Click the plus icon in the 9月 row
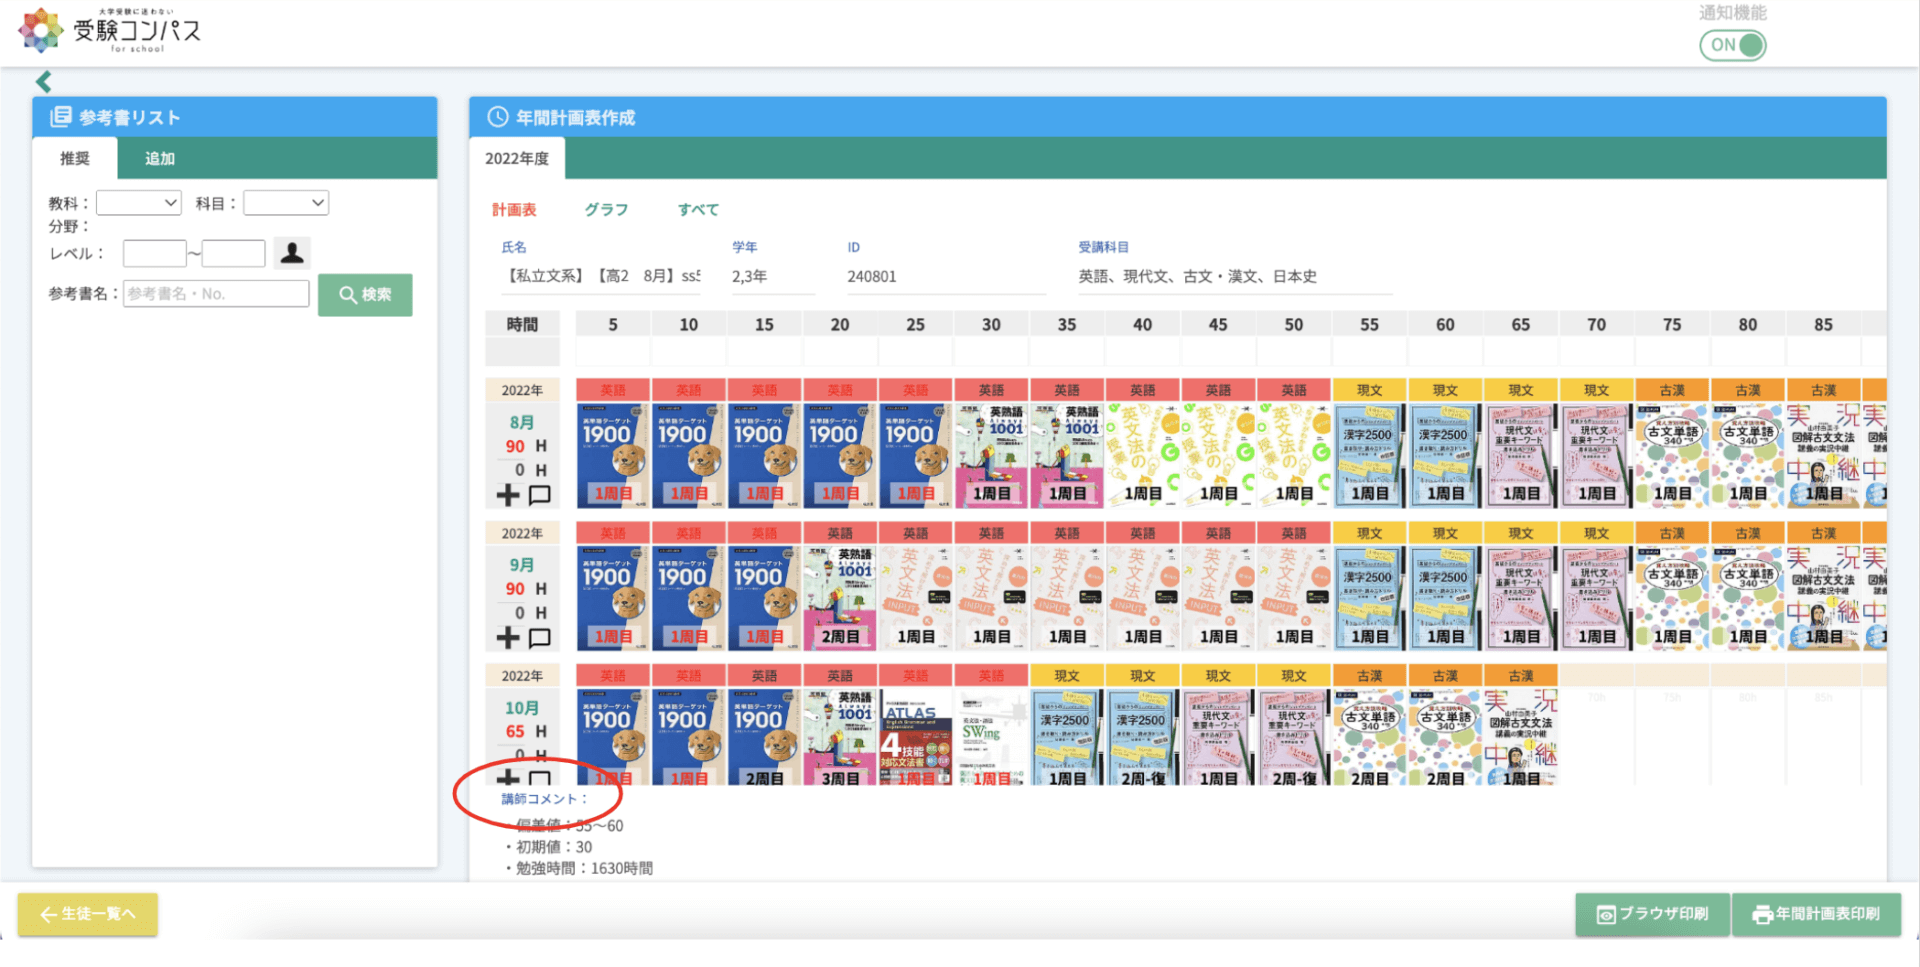Image resolution: width=1920 pixels, height=967 pixels. (x=508, y=637)
